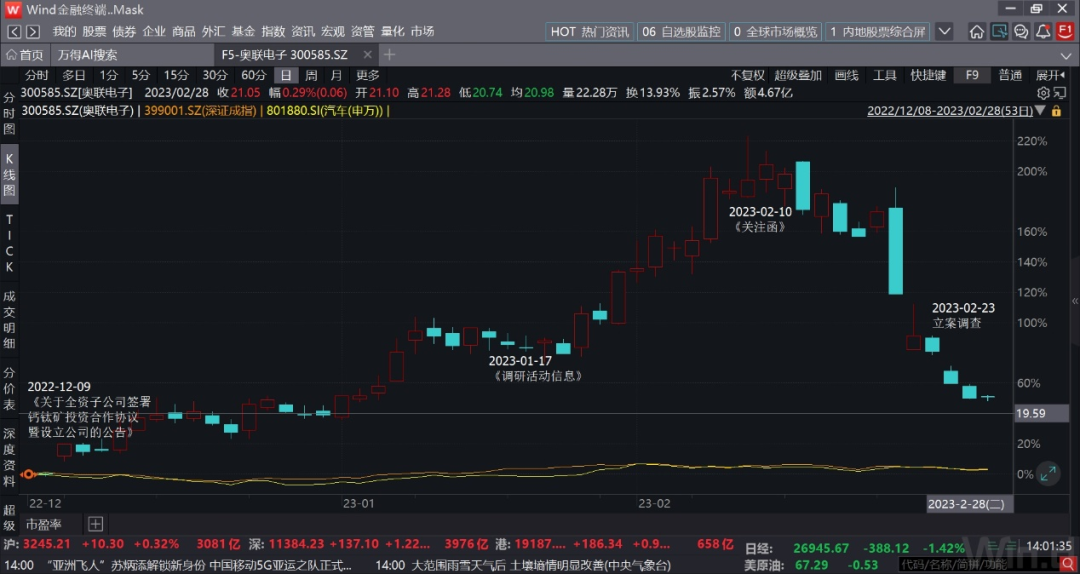Image resolution: width=1080 pixels, height=574 pixels.
Task: Select the 周 weekly period
Action: pyautogui.click(x=311, y=75)
